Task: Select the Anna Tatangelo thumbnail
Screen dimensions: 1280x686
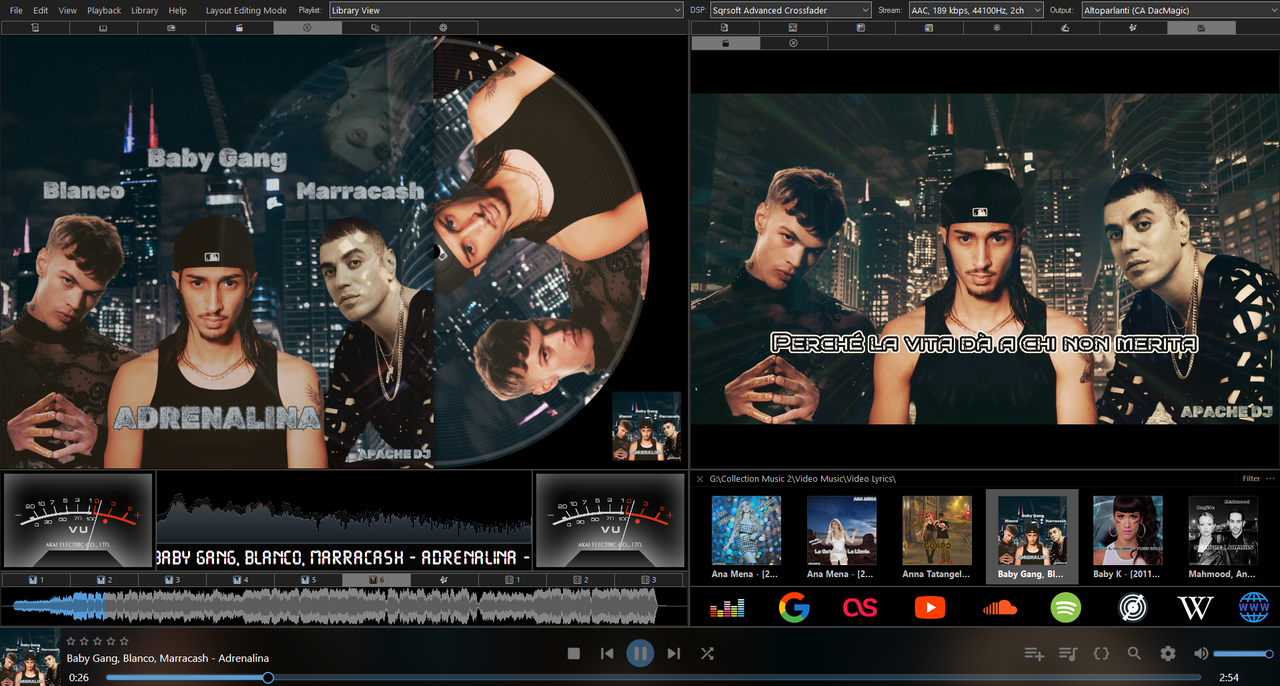Action: (x=937, y=537)
